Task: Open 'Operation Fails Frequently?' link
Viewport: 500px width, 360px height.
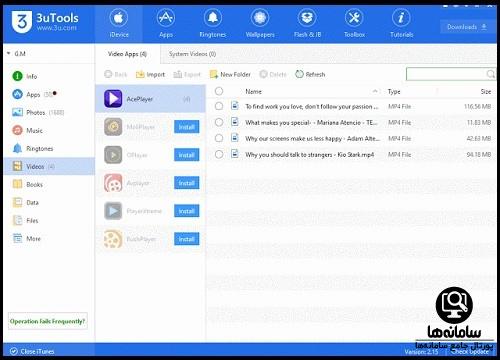Action: (48, 321)
